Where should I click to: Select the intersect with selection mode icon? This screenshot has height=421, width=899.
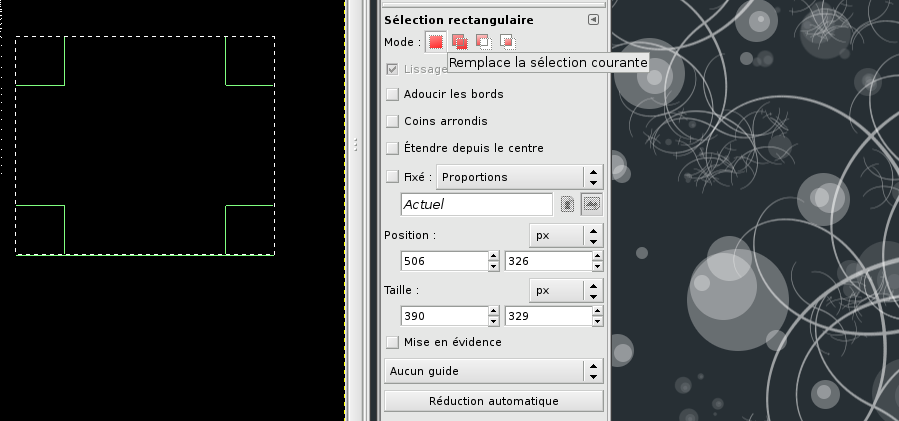tap(507, 42)
